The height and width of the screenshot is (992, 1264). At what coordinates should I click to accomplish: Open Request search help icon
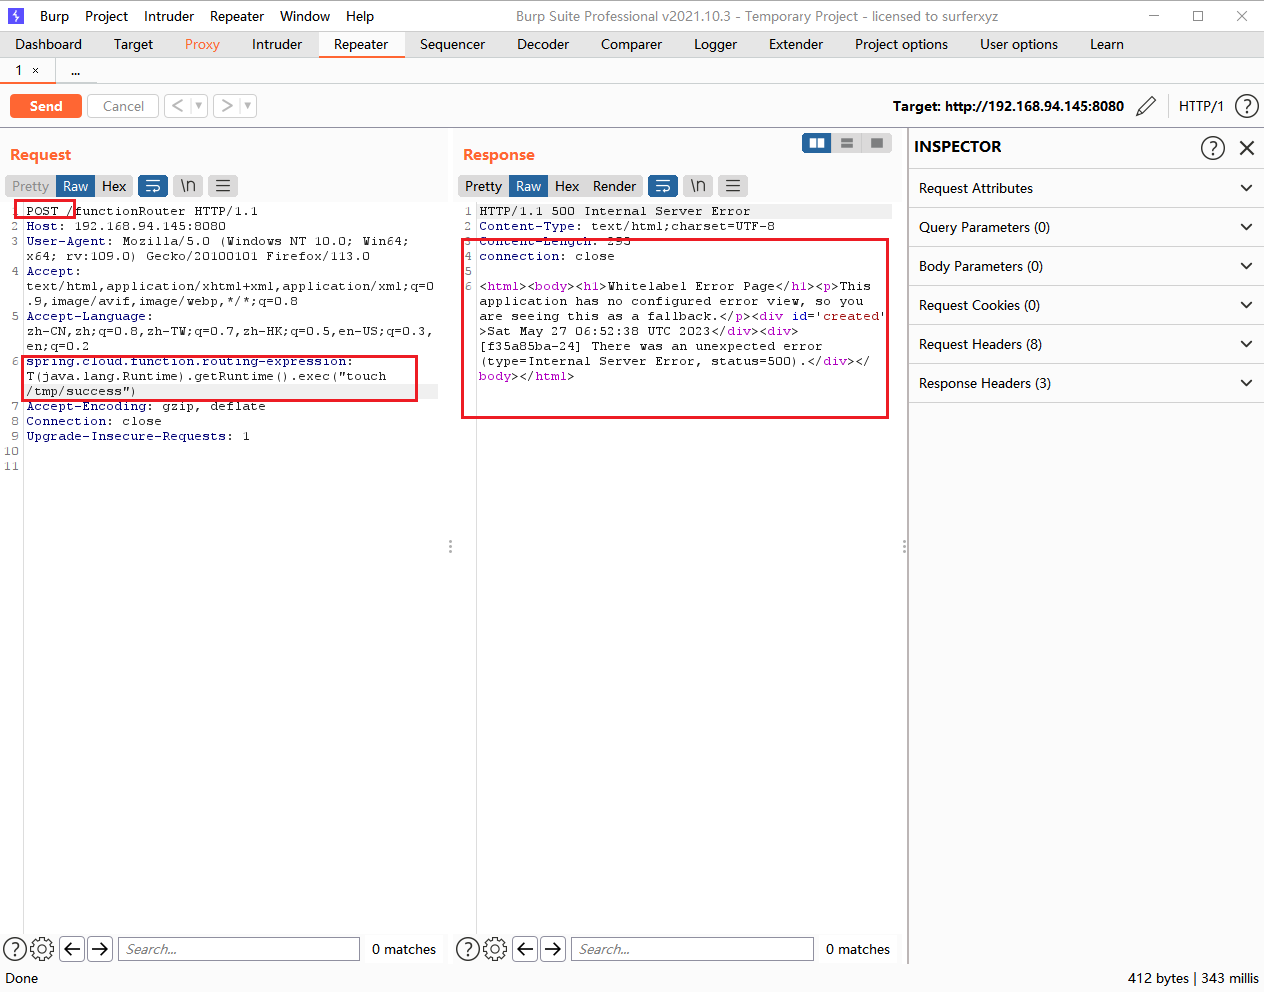[15, 949]
